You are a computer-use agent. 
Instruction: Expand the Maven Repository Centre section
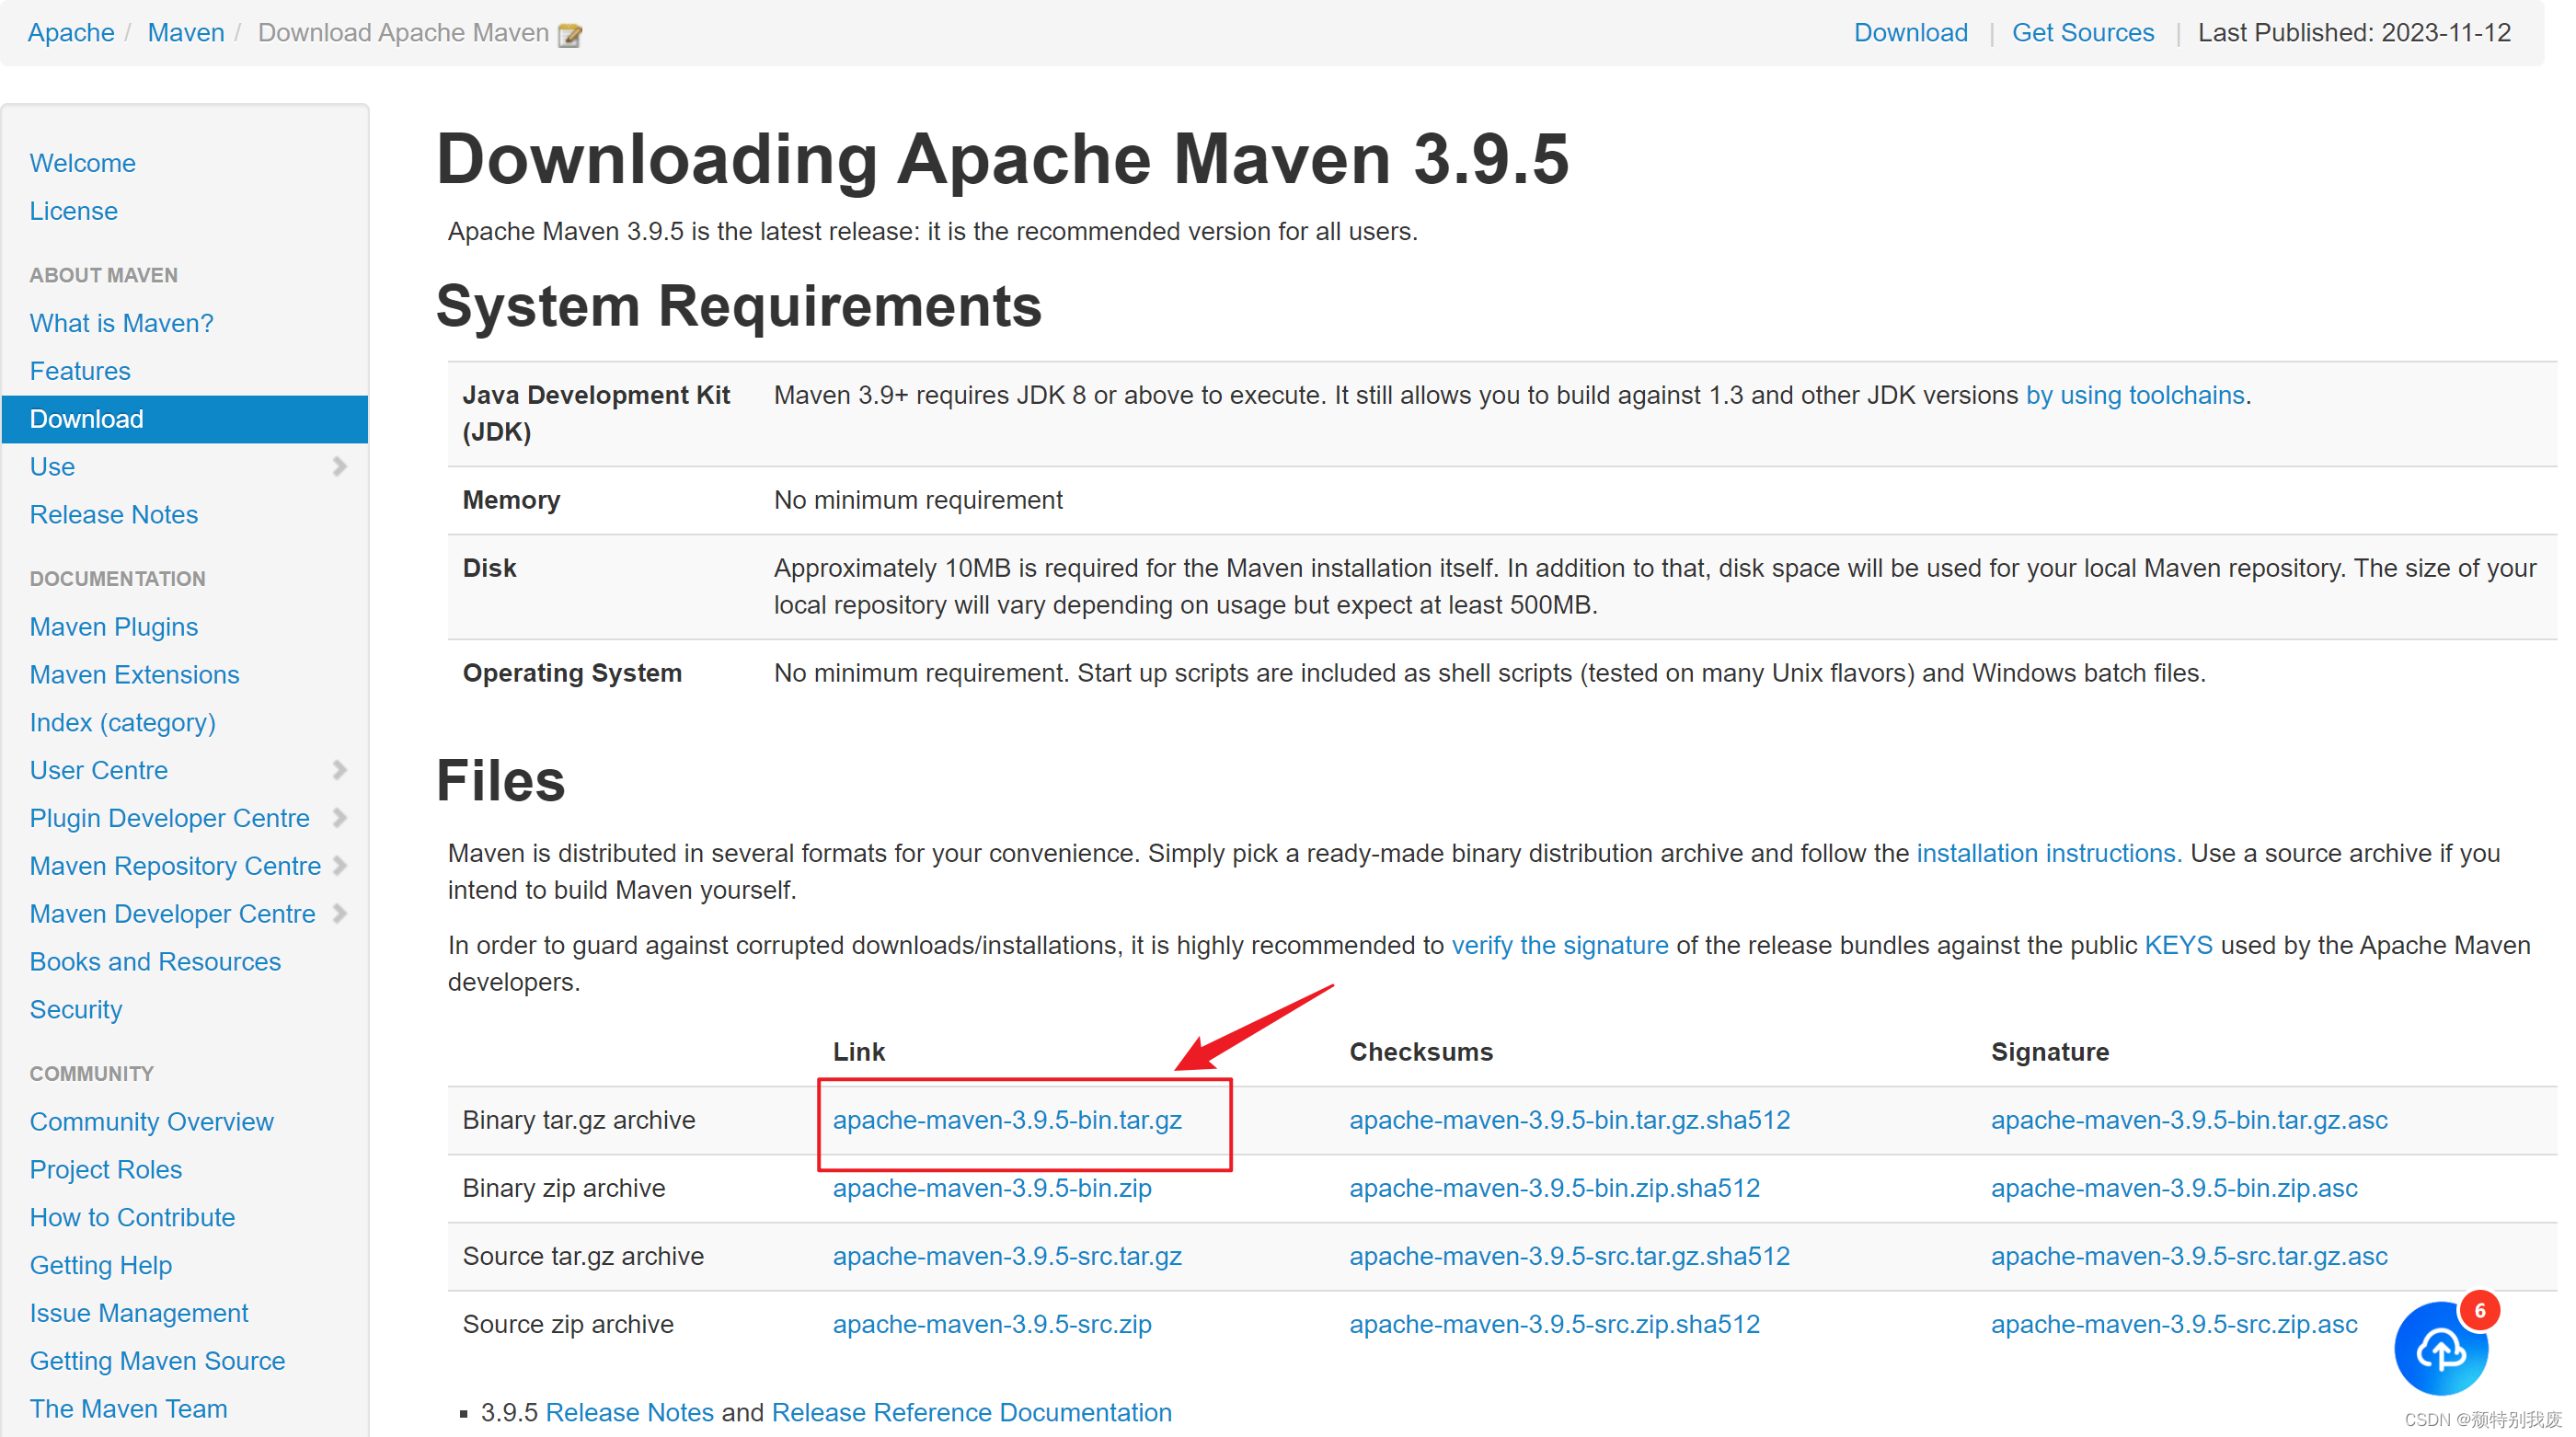(339, 866)
